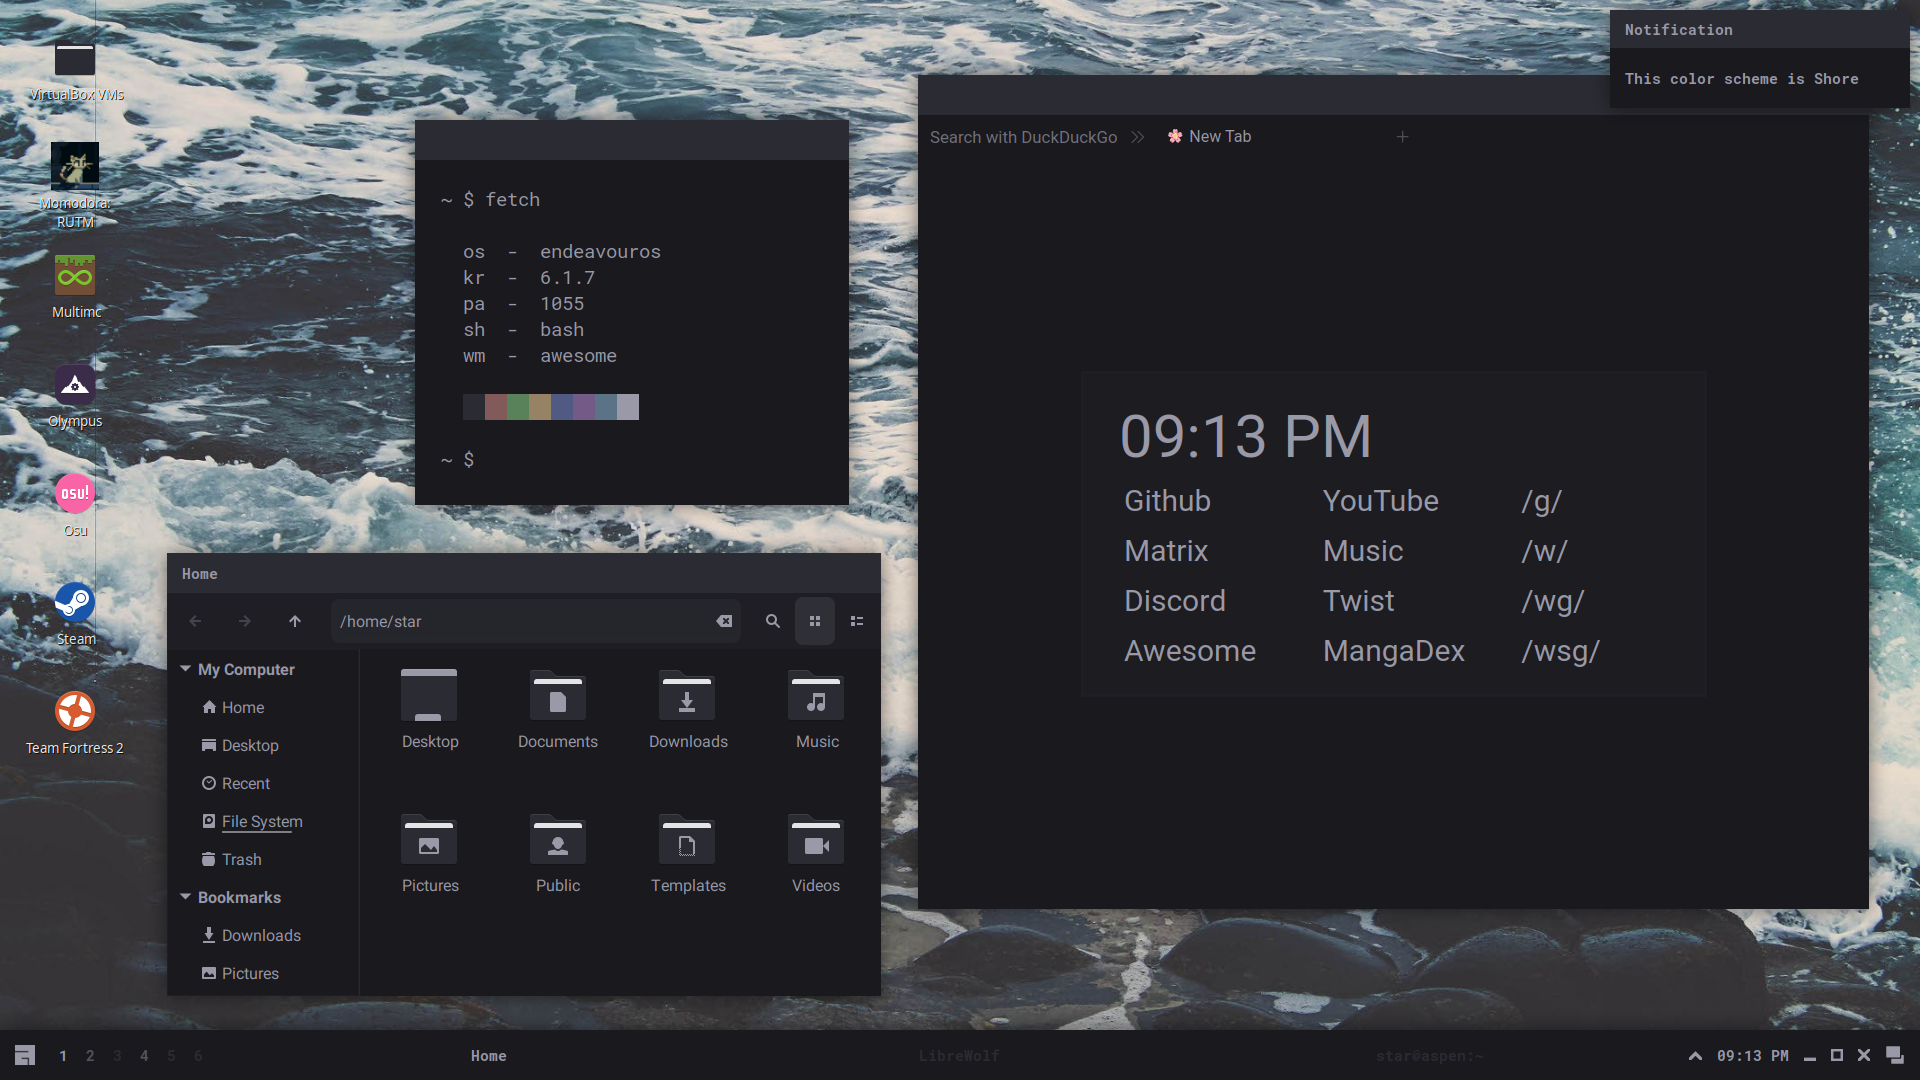The image size is (1920, 1080).
Task: Select File System in sidebar
Action: 262,821
